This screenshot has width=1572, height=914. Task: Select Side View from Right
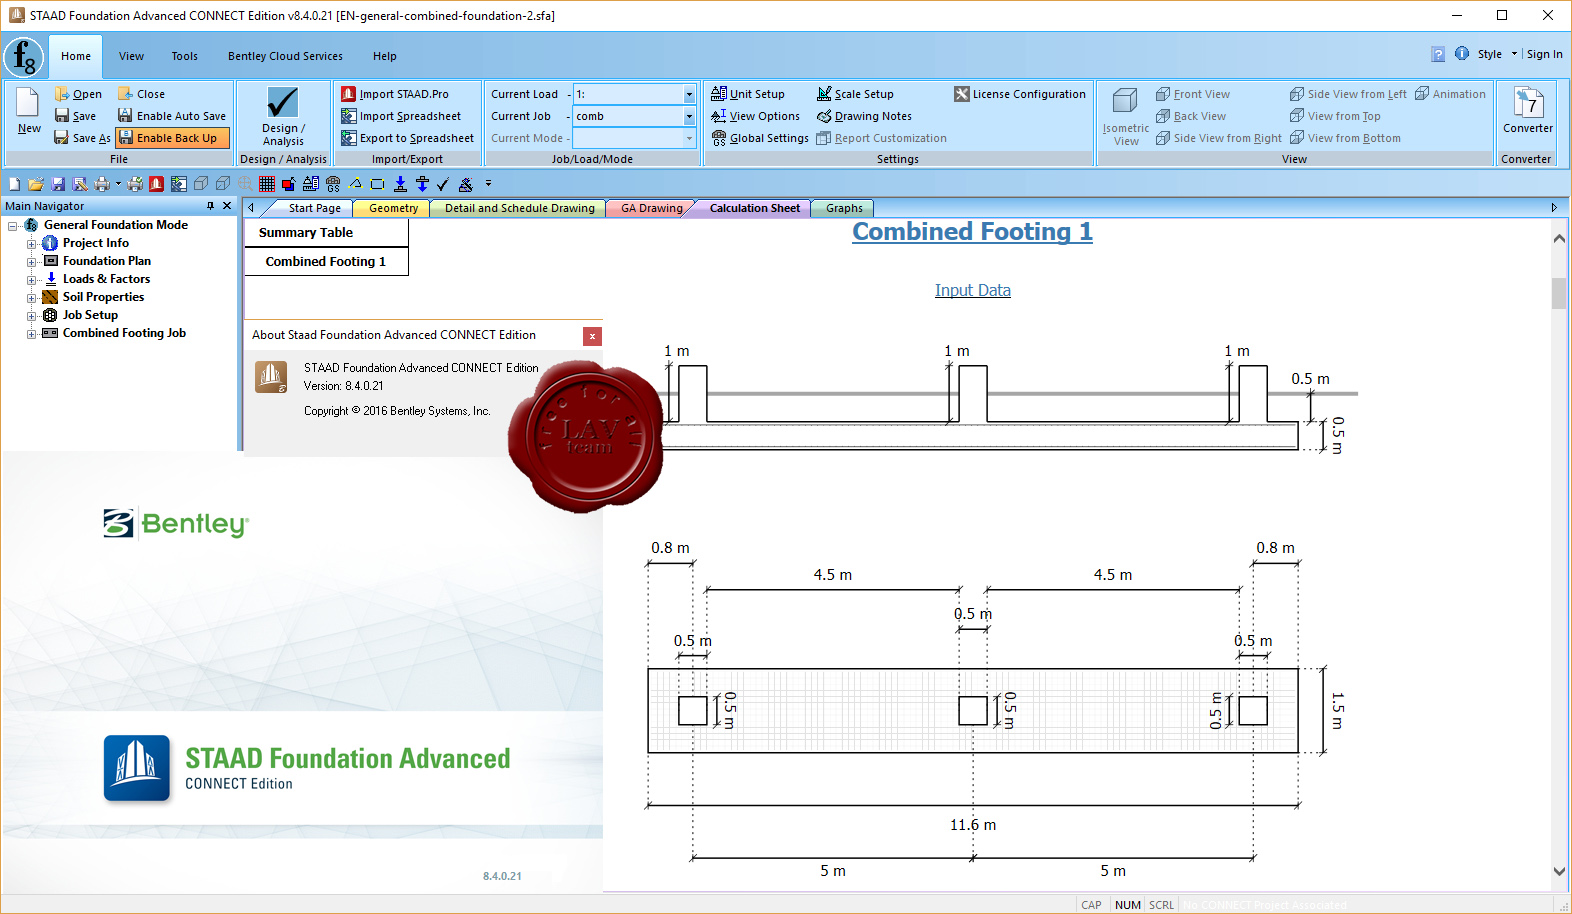1219,138
